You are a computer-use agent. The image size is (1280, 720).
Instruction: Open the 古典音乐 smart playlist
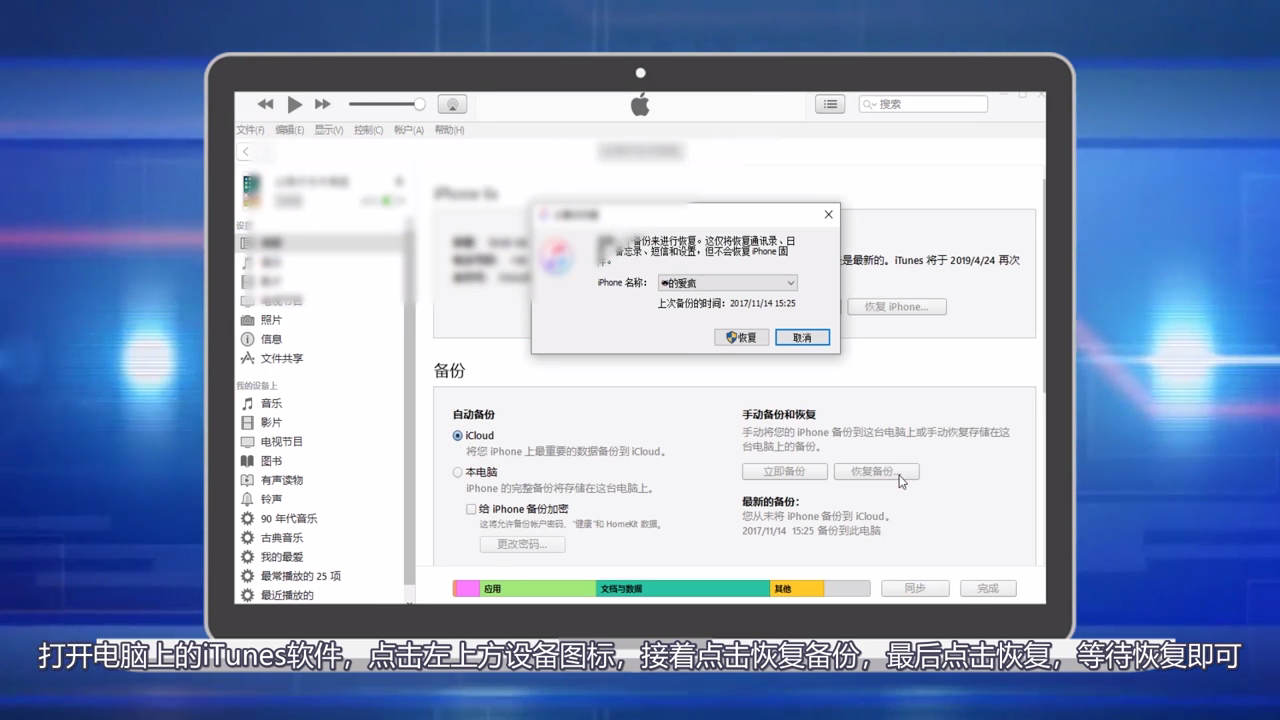[x=272, y=537]
